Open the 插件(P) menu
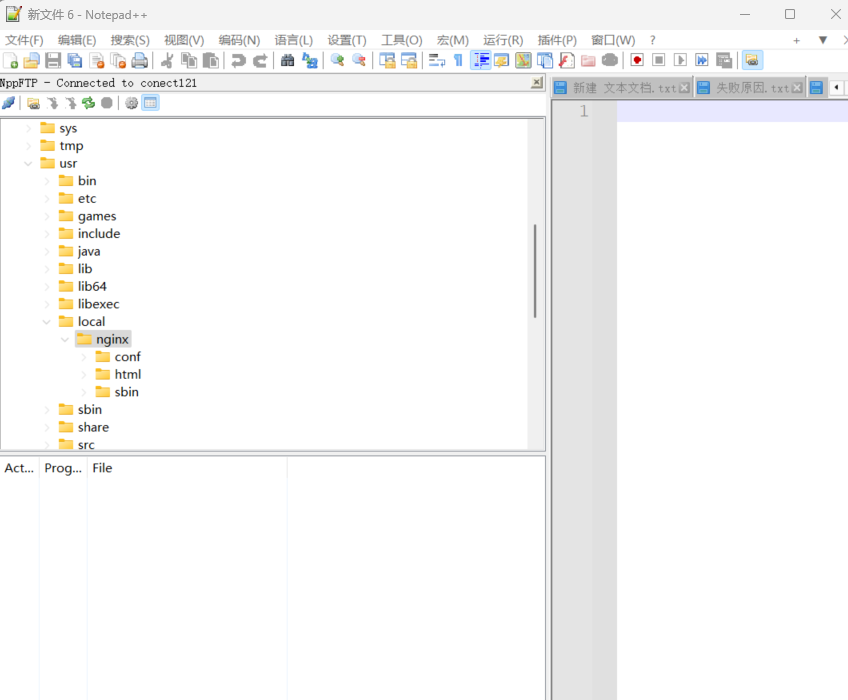This screenshot has height=700, width=848. tap(556, 40)
